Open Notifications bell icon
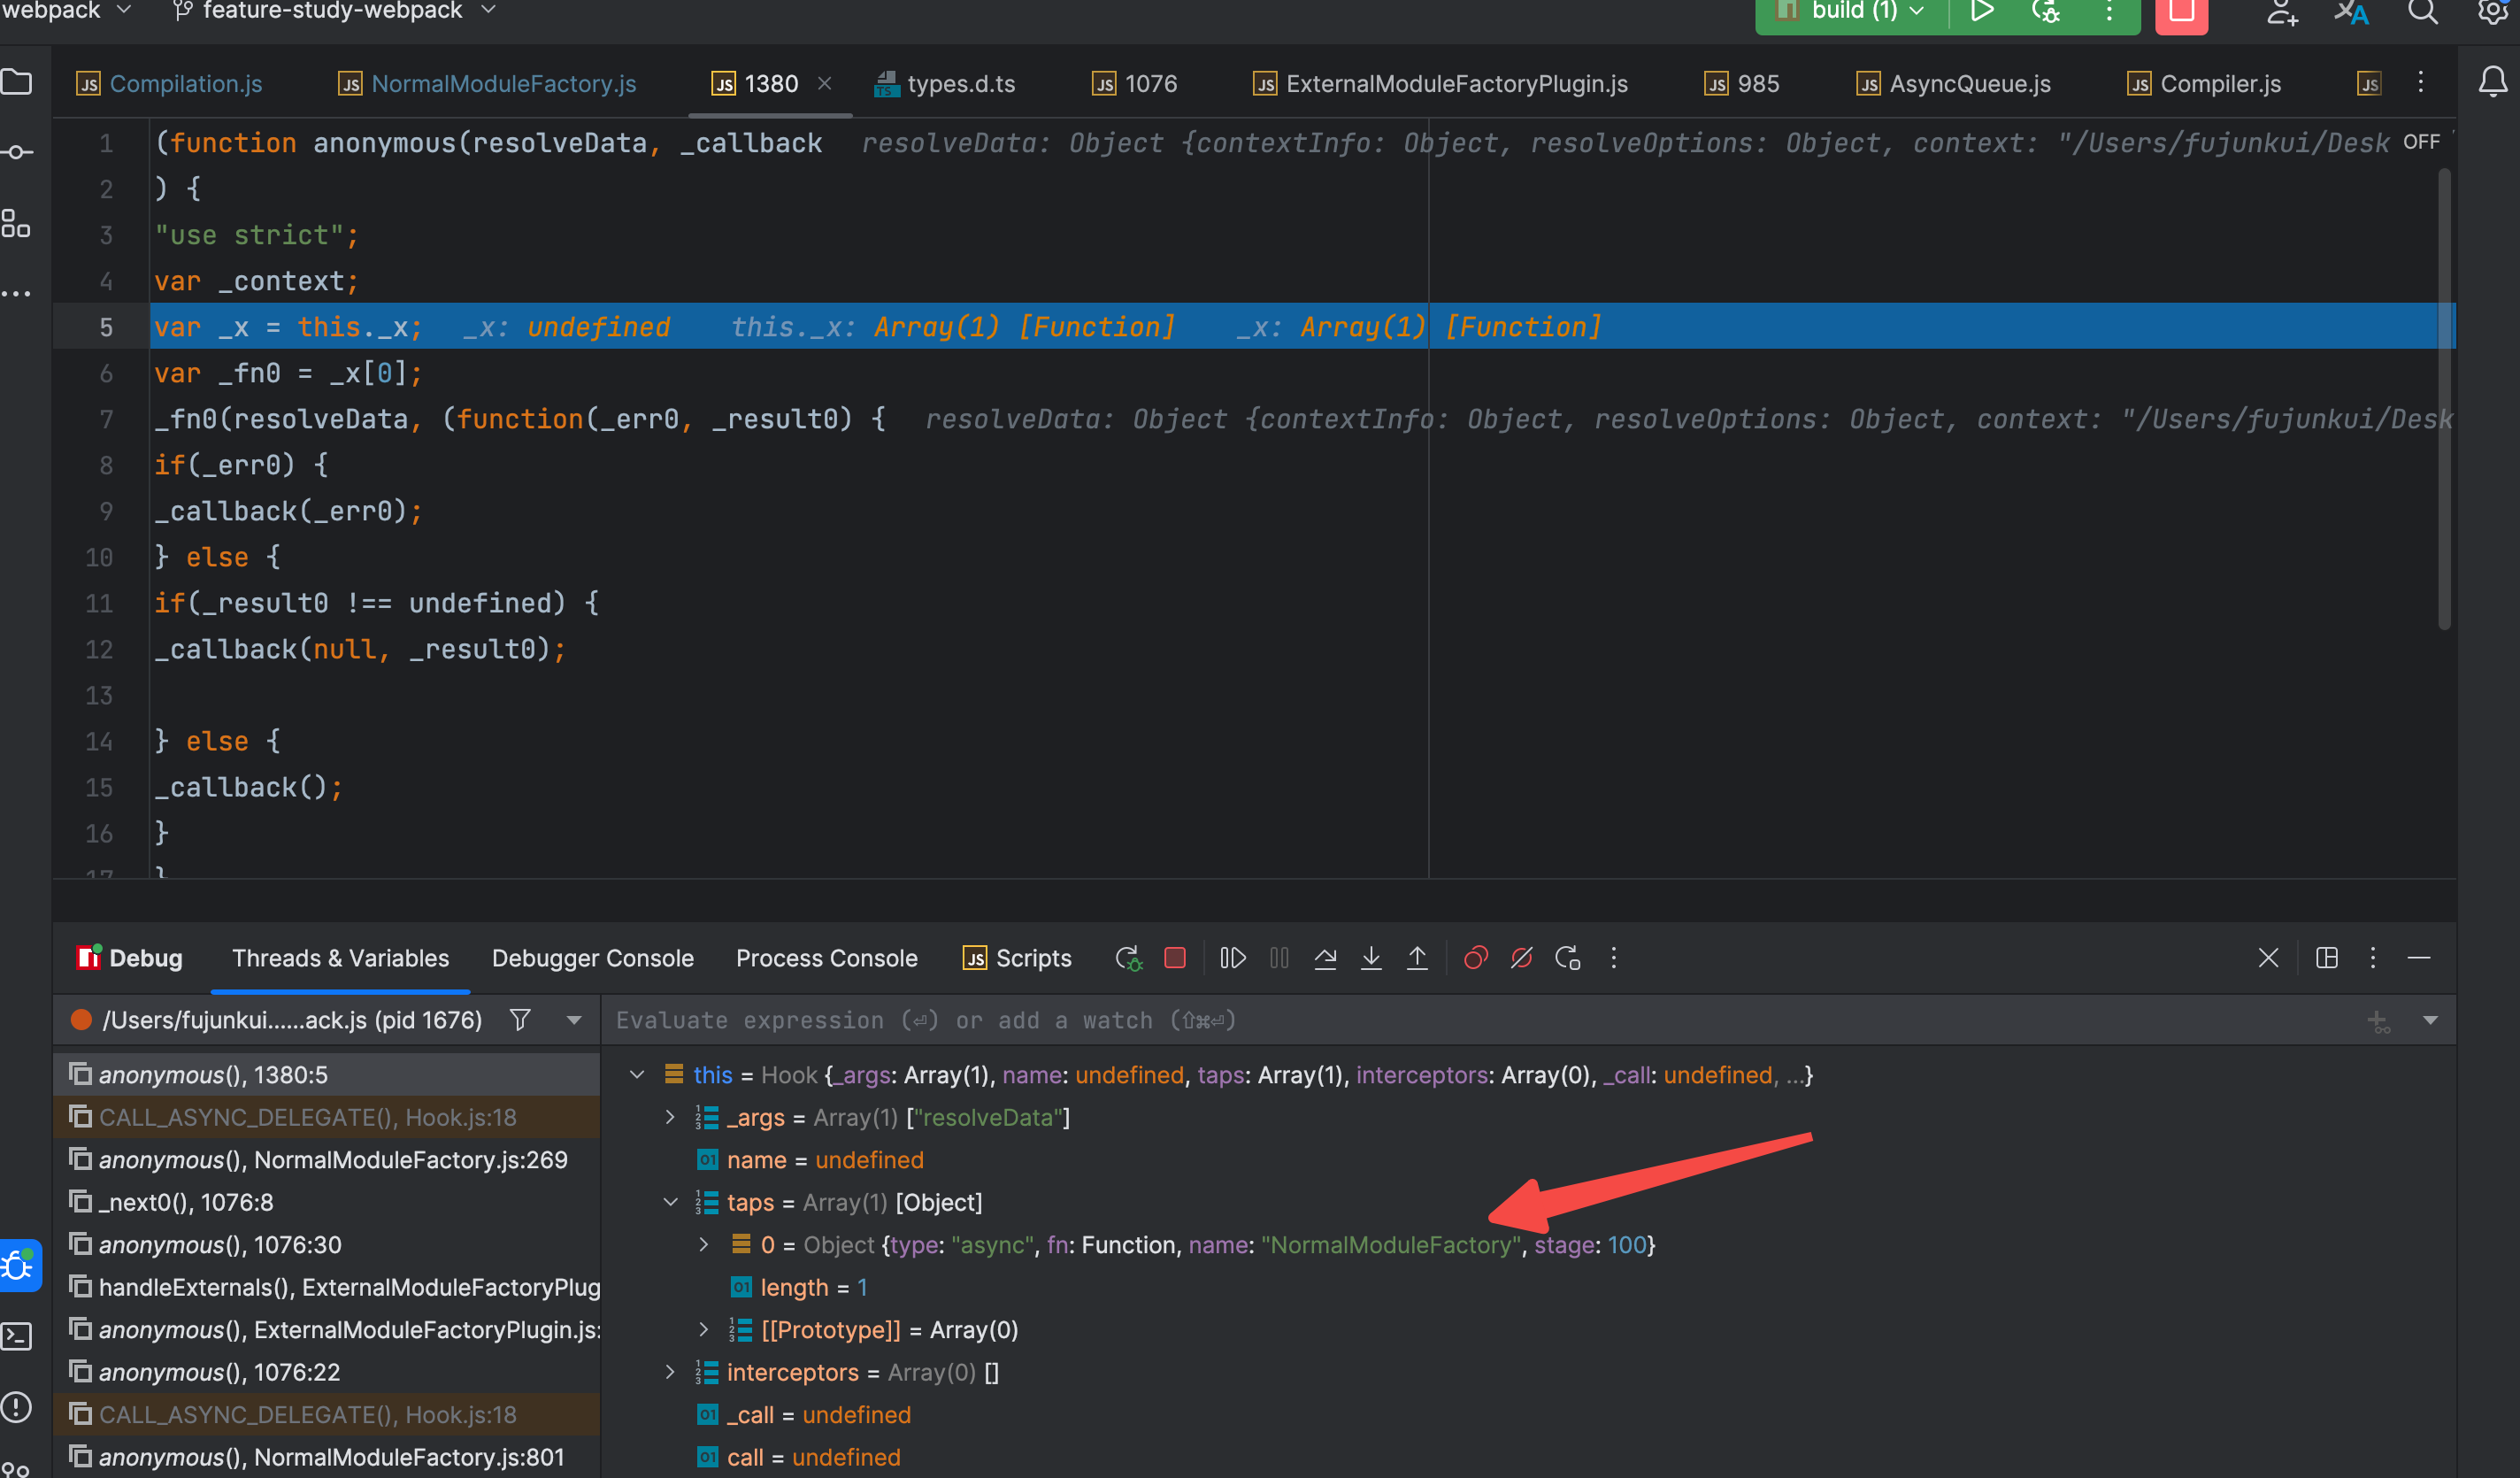2520x1478 pixels. [x=2493, y=82]
